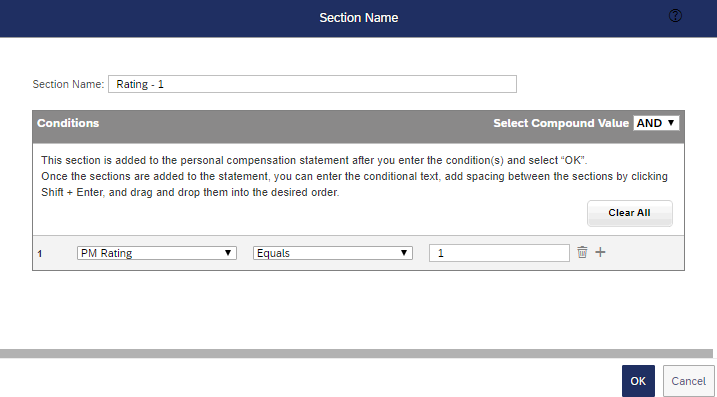Open the AND compound value dropdown

click(656, 123)
